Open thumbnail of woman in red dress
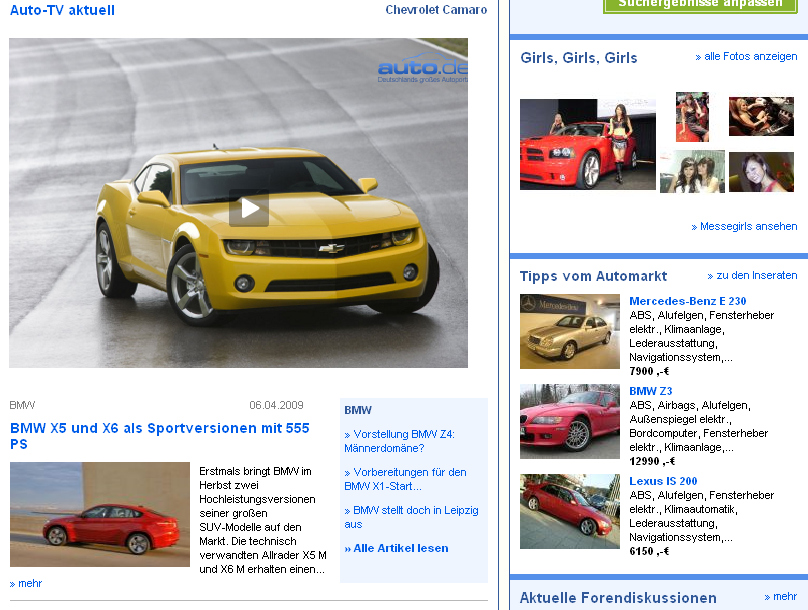 692,117
